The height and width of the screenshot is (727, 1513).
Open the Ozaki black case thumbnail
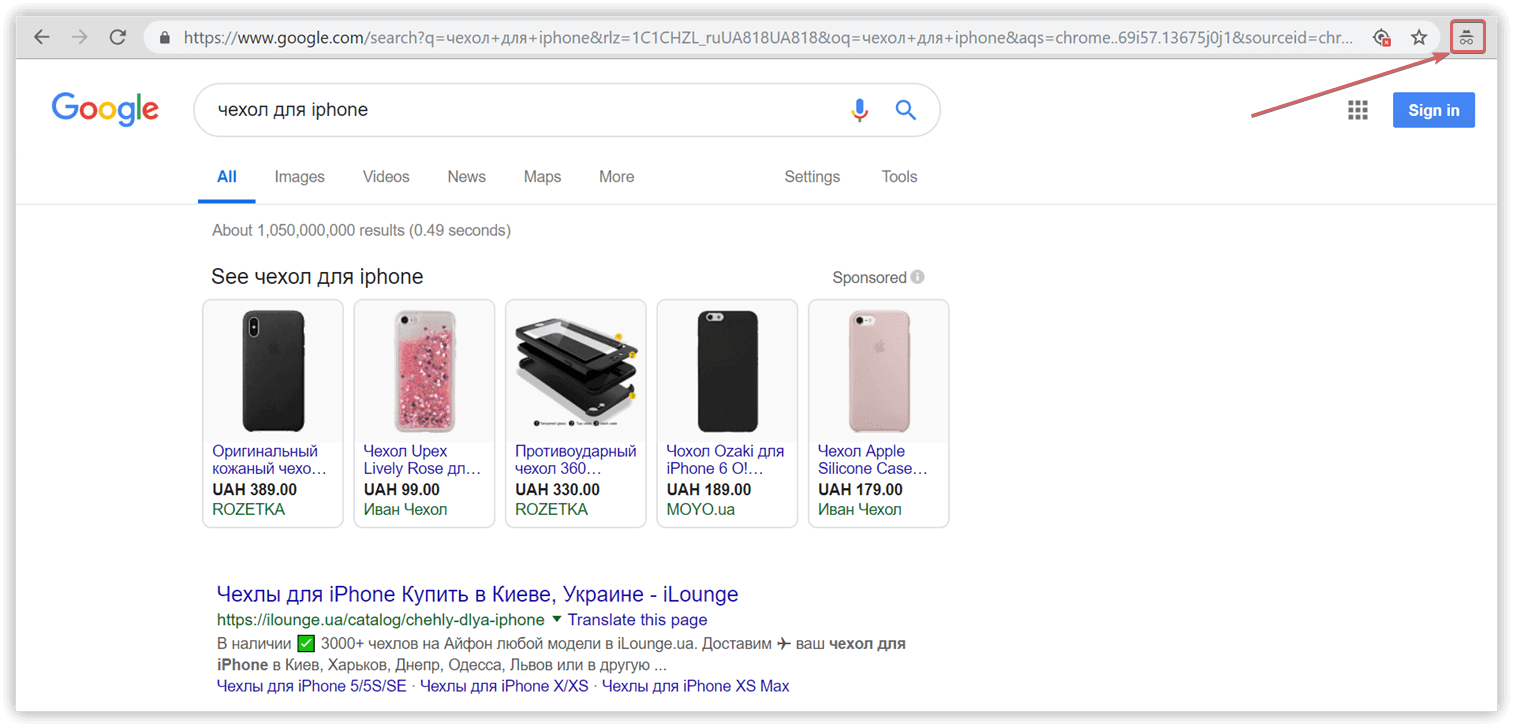pyautogui.click(x=727, y=371)
